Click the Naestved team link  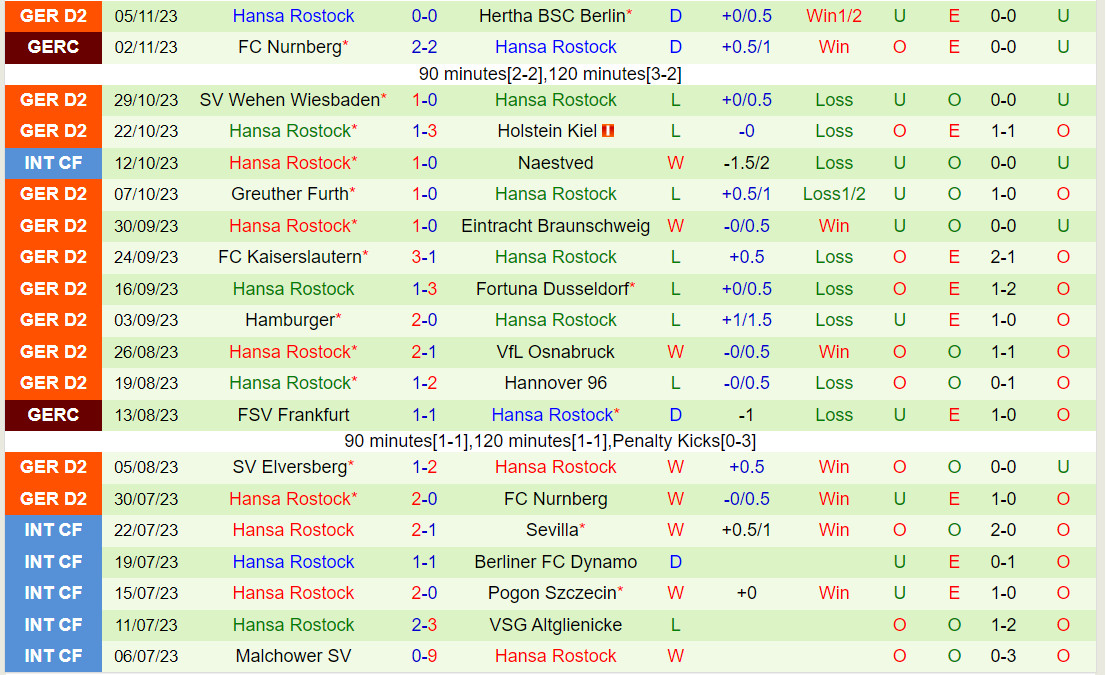coord(556,163)
